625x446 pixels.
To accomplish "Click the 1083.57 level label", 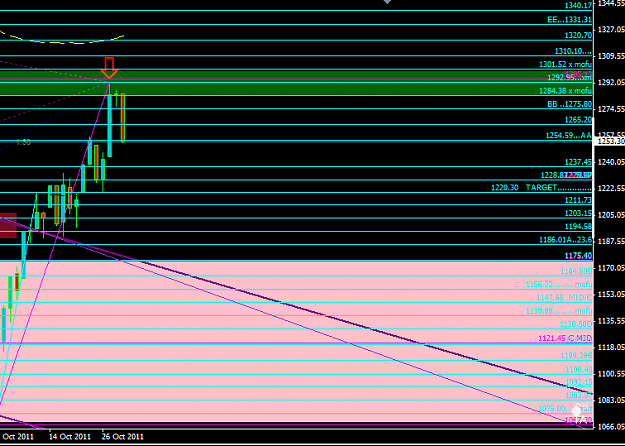I will tap(578, 395).
